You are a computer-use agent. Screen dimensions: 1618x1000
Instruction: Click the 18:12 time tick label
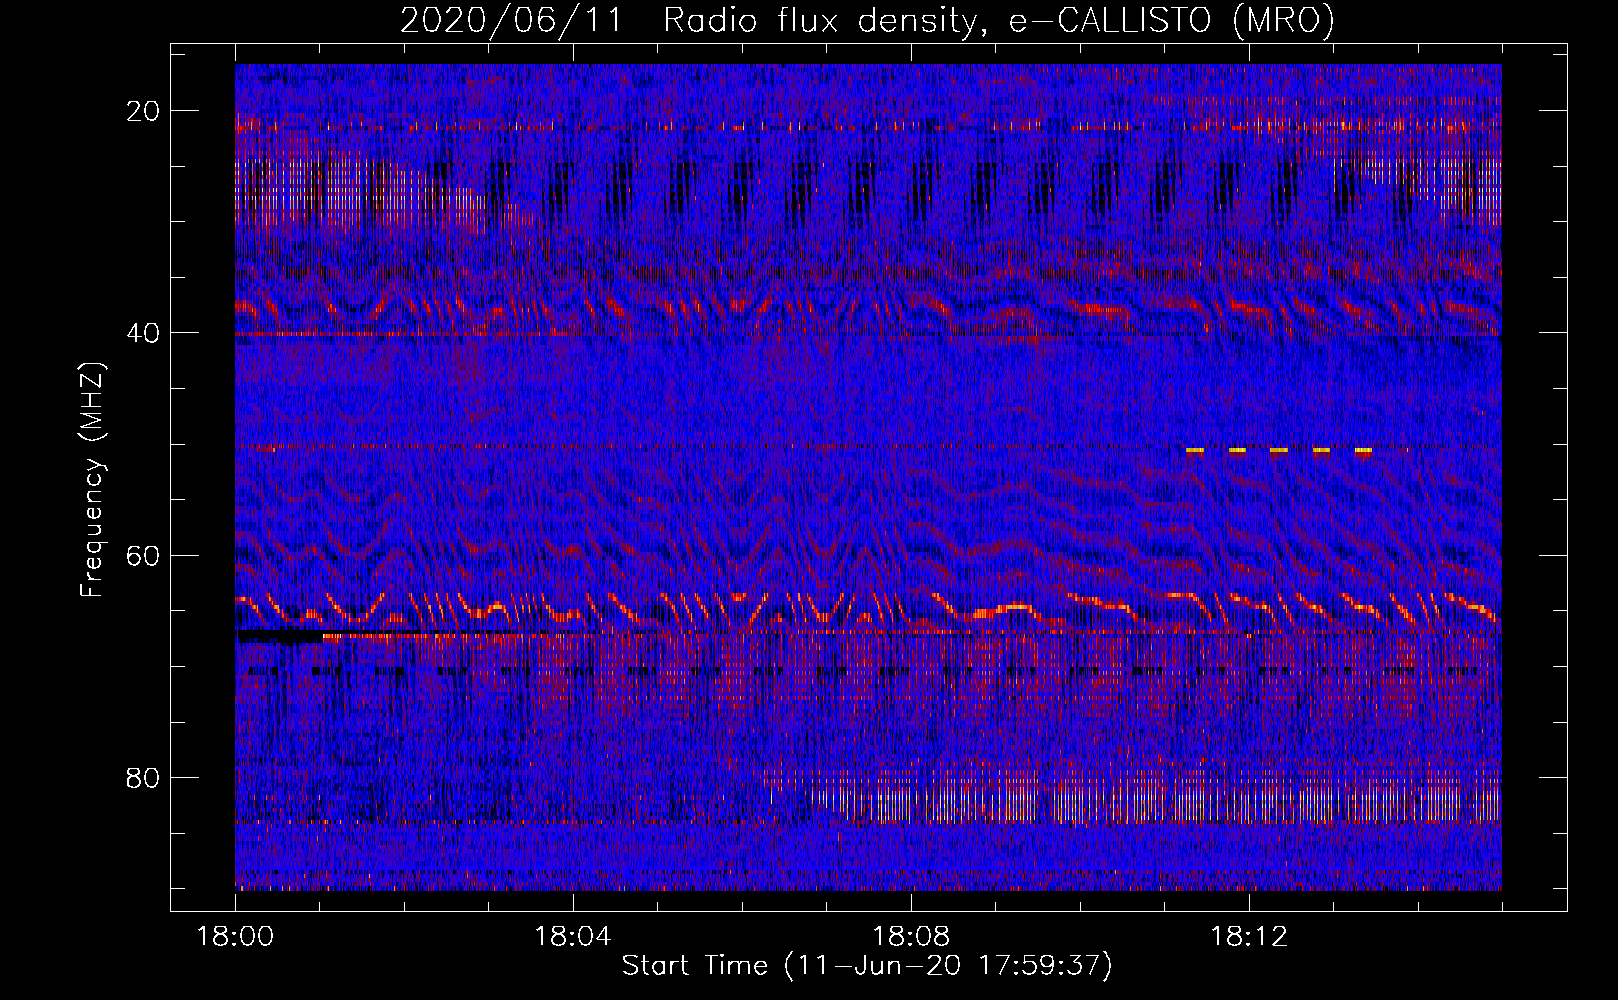(1249, 937)
